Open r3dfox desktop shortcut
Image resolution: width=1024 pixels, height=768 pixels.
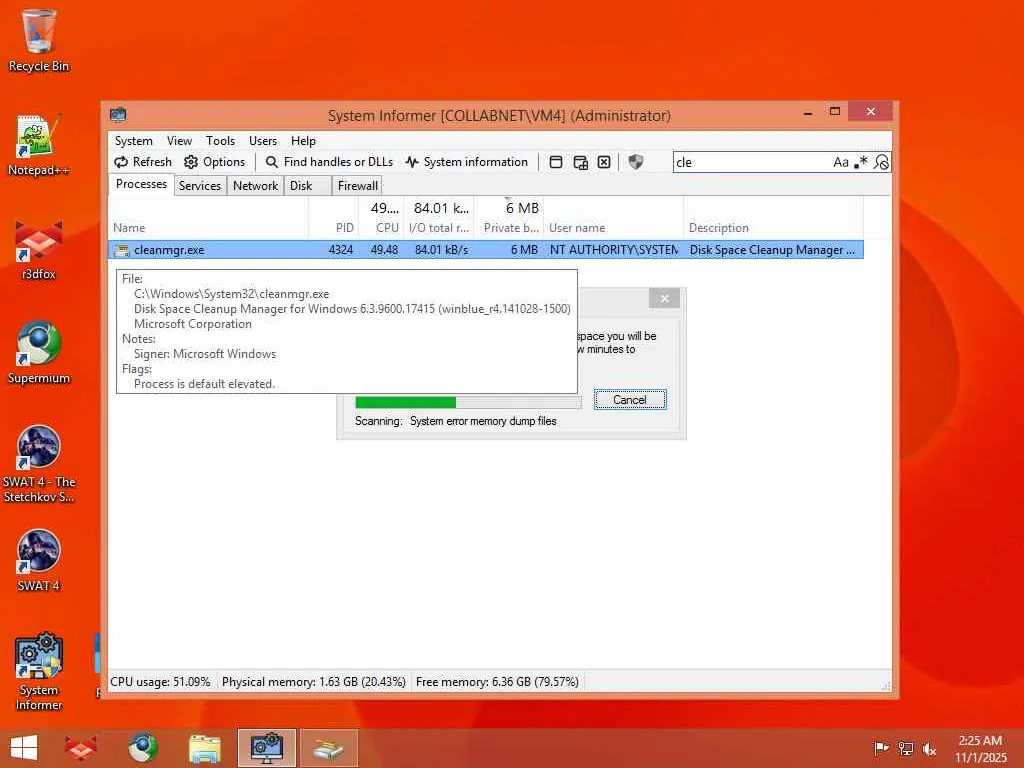point(39,249)
